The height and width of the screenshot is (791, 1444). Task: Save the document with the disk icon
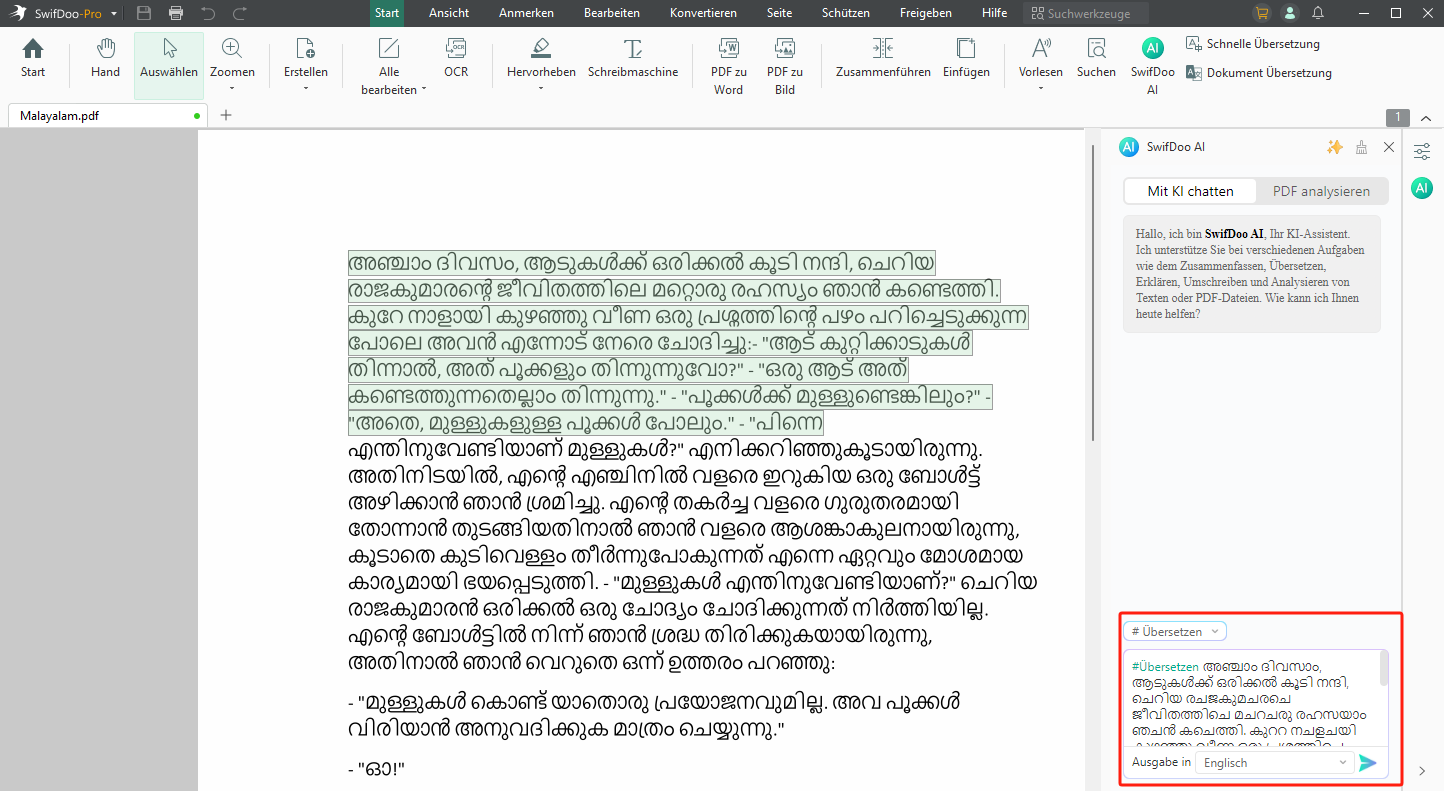point(144,13)
